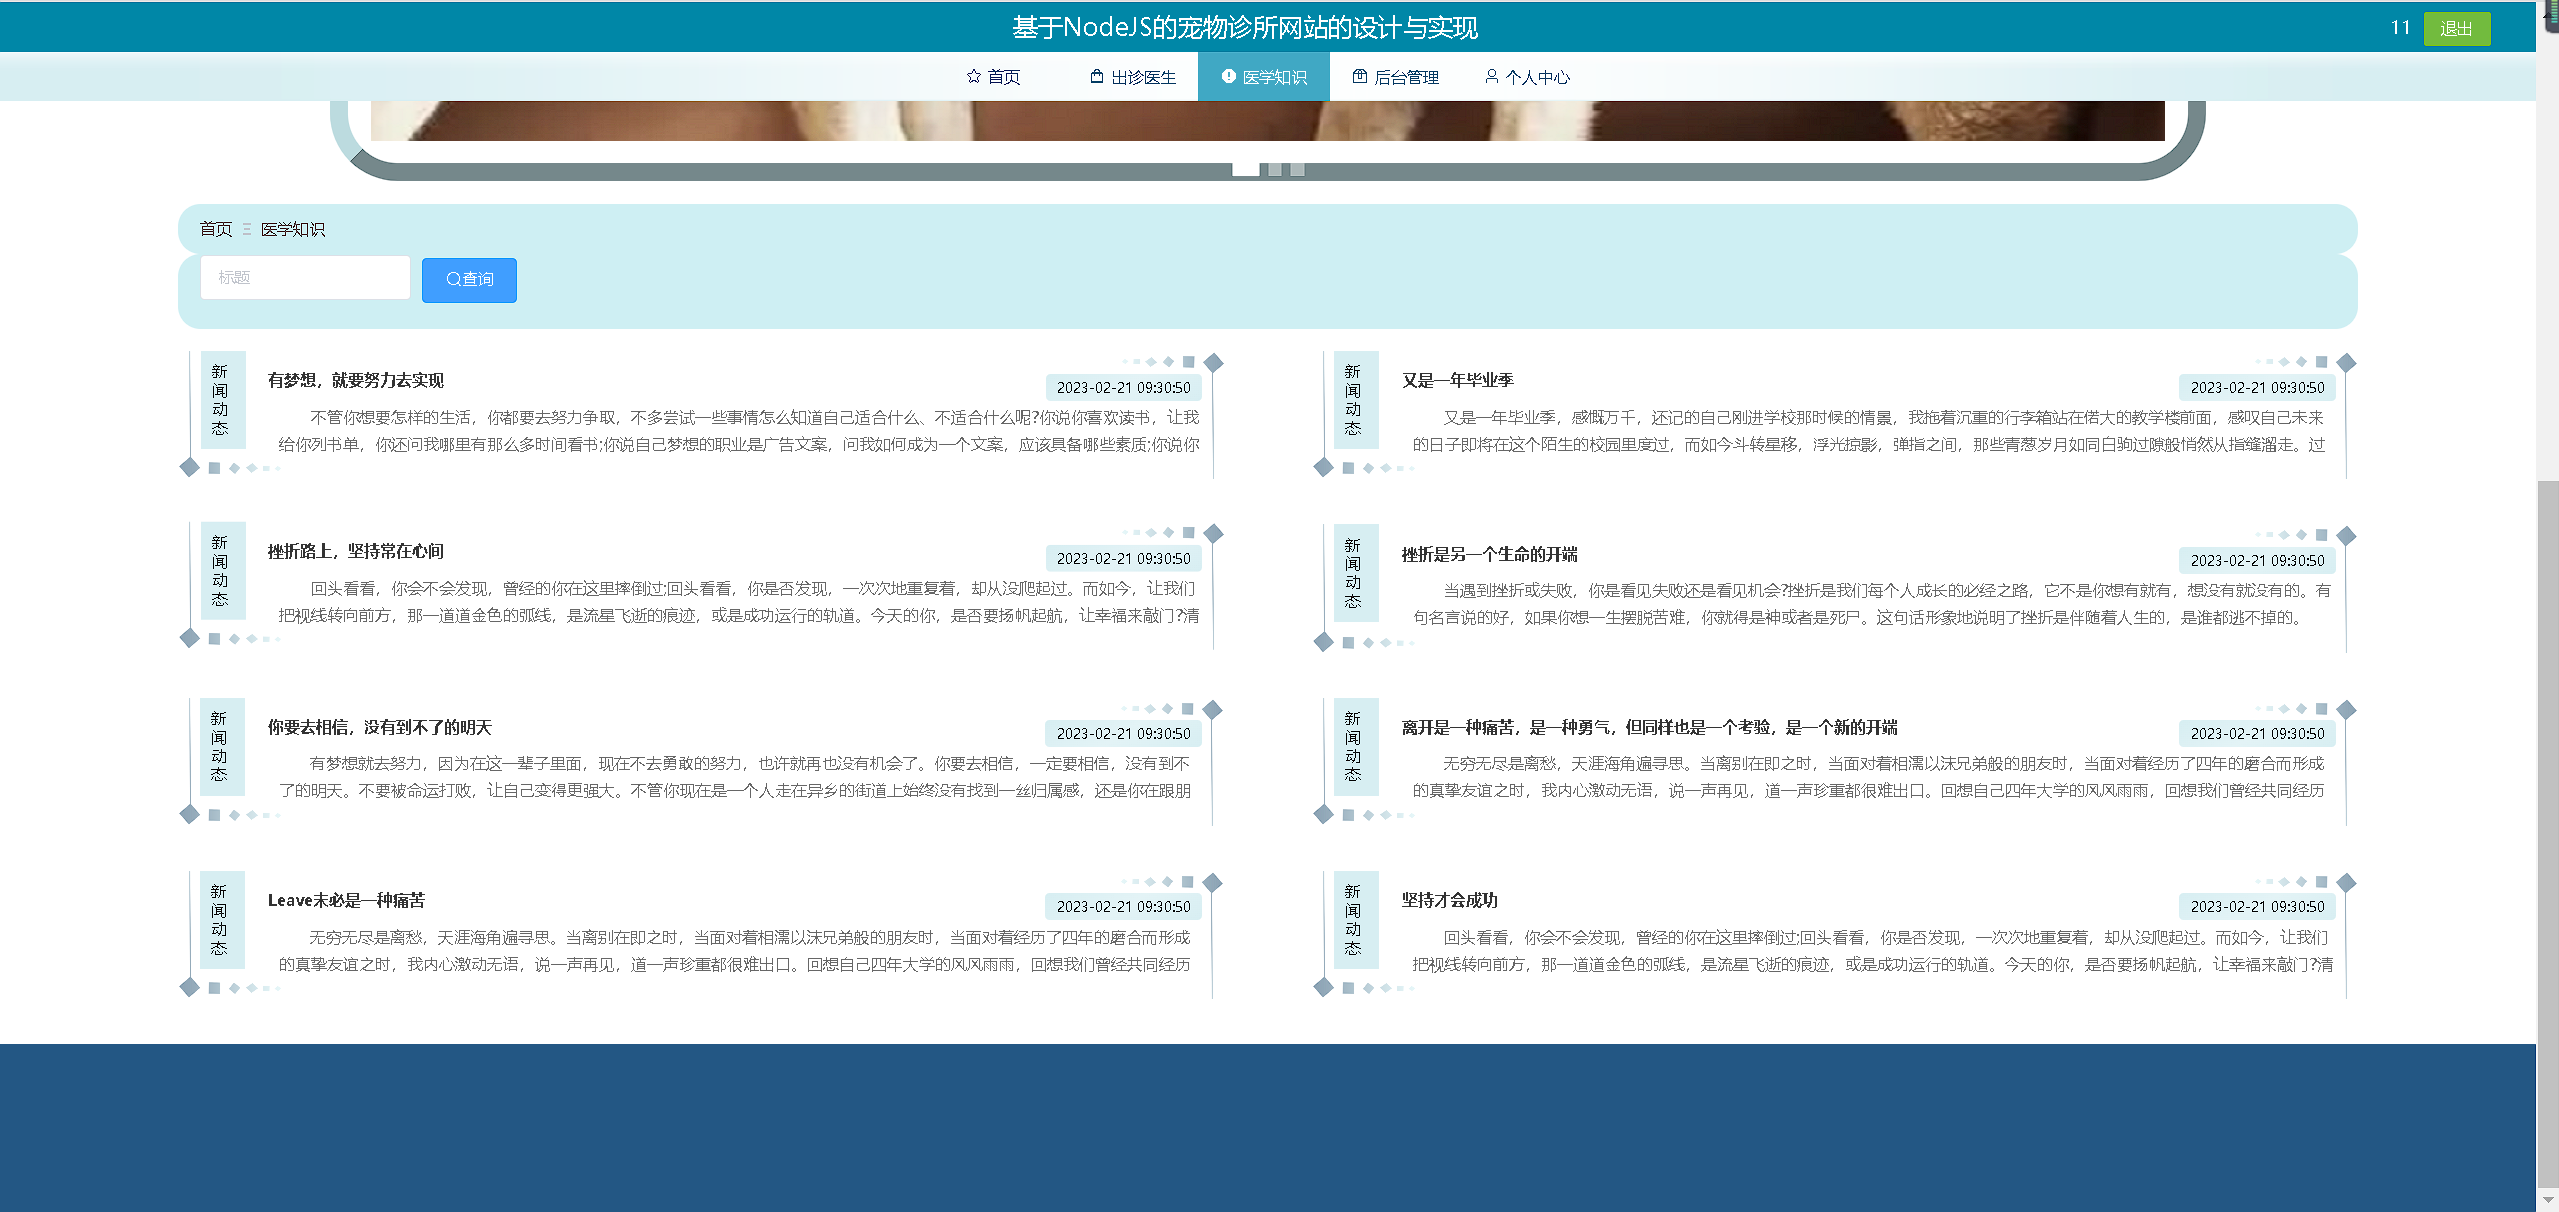Click the 后台管理 panel icon

point(1360,77)
